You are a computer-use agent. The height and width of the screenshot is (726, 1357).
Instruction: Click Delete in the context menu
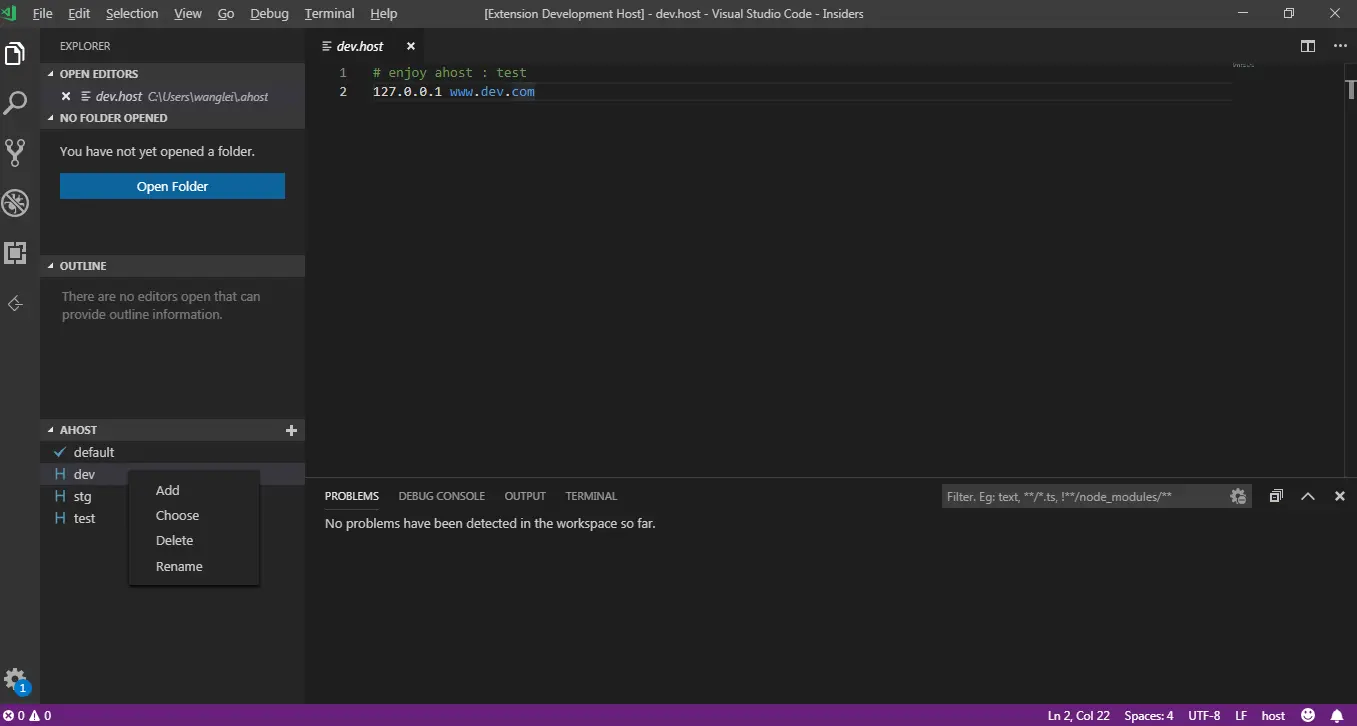coord(194,541)
